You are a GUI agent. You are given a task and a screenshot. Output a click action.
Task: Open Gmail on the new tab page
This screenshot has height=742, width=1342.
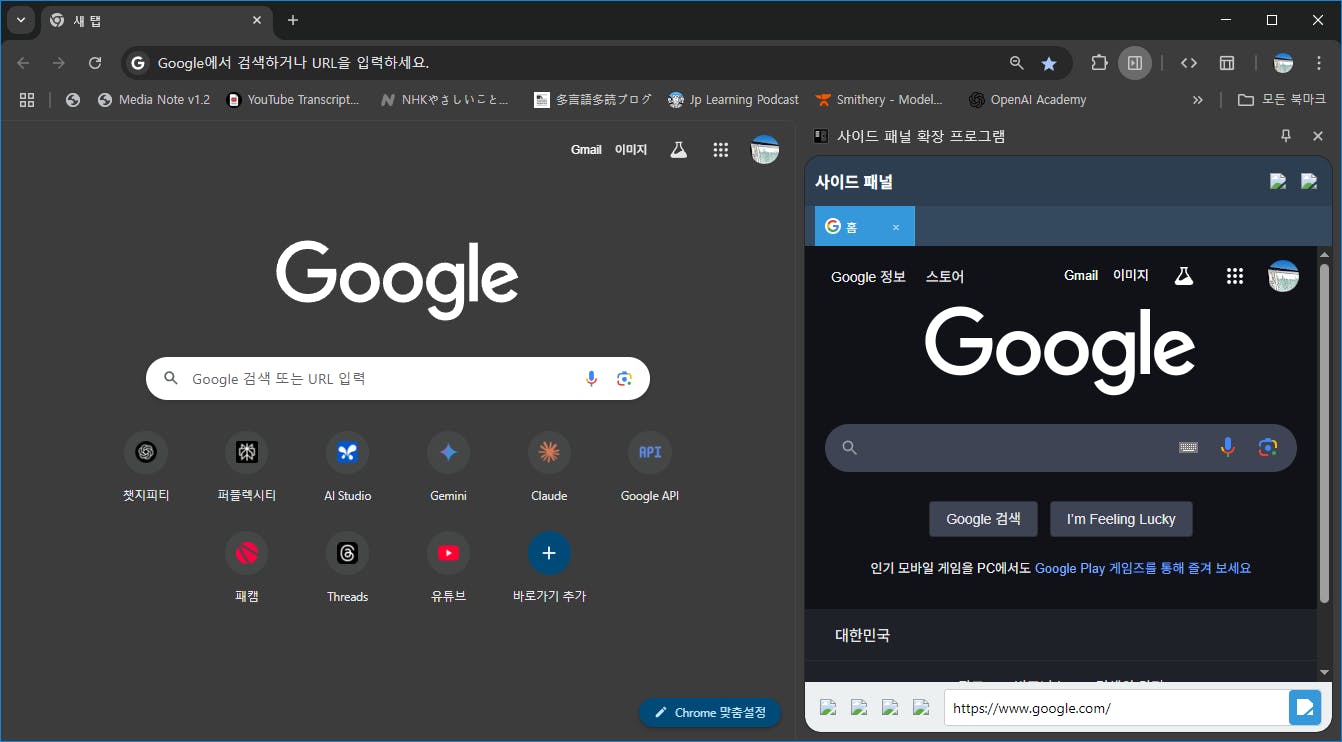click(x=586, y=150)
